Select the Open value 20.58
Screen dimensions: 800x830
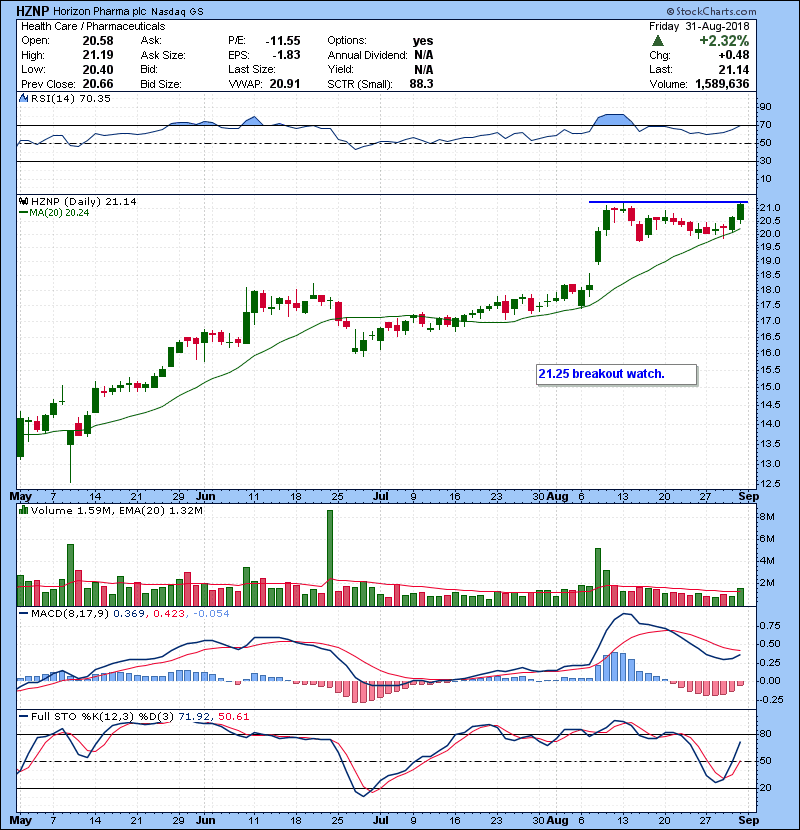pyautogui.click(x=98, y=41)
